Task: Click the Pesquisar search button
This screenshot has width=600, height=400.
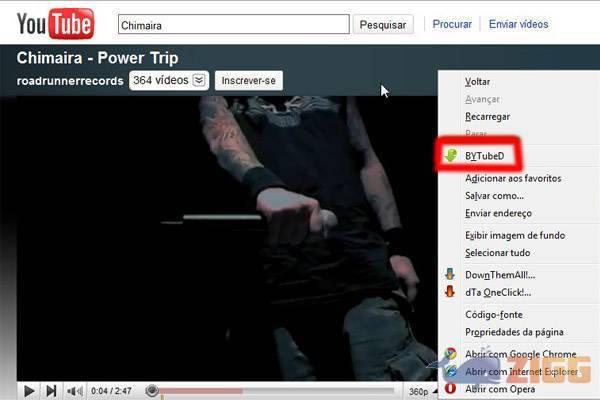Action: [383, 24]
